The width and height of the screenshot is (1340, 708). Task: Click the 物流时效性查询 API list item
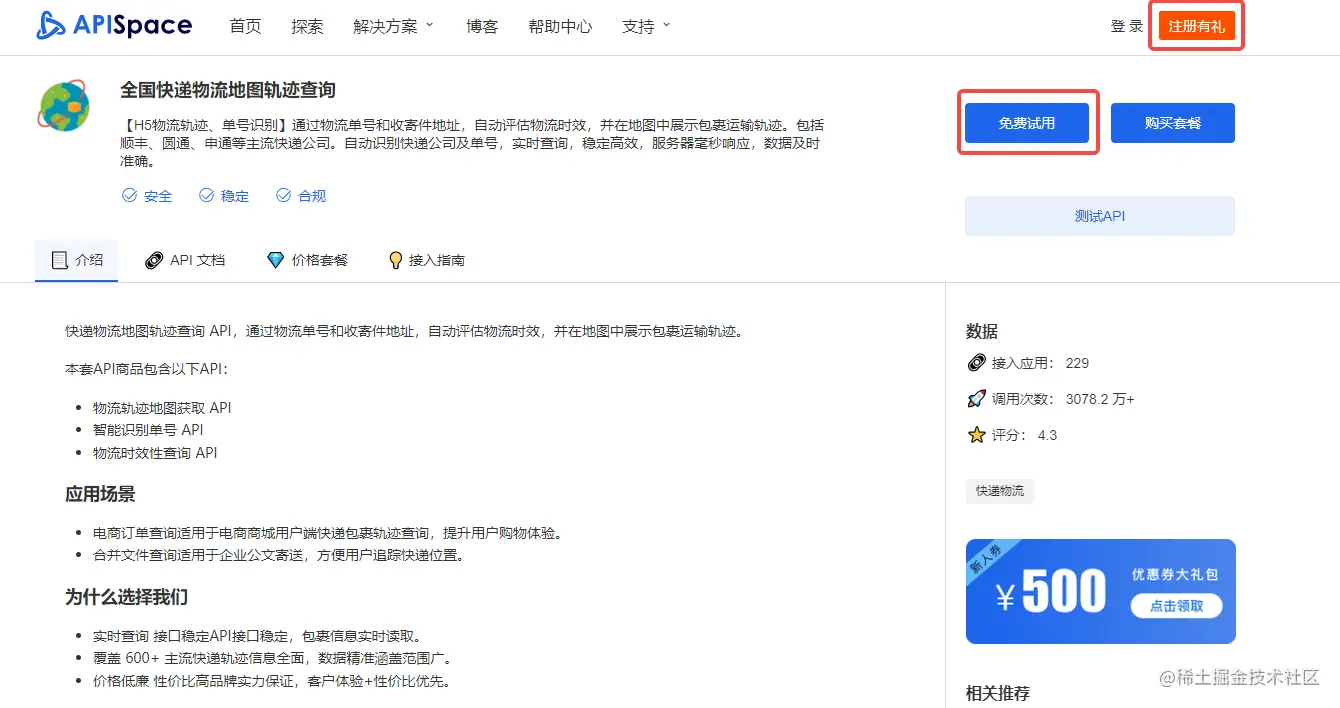tap(155, 453)
